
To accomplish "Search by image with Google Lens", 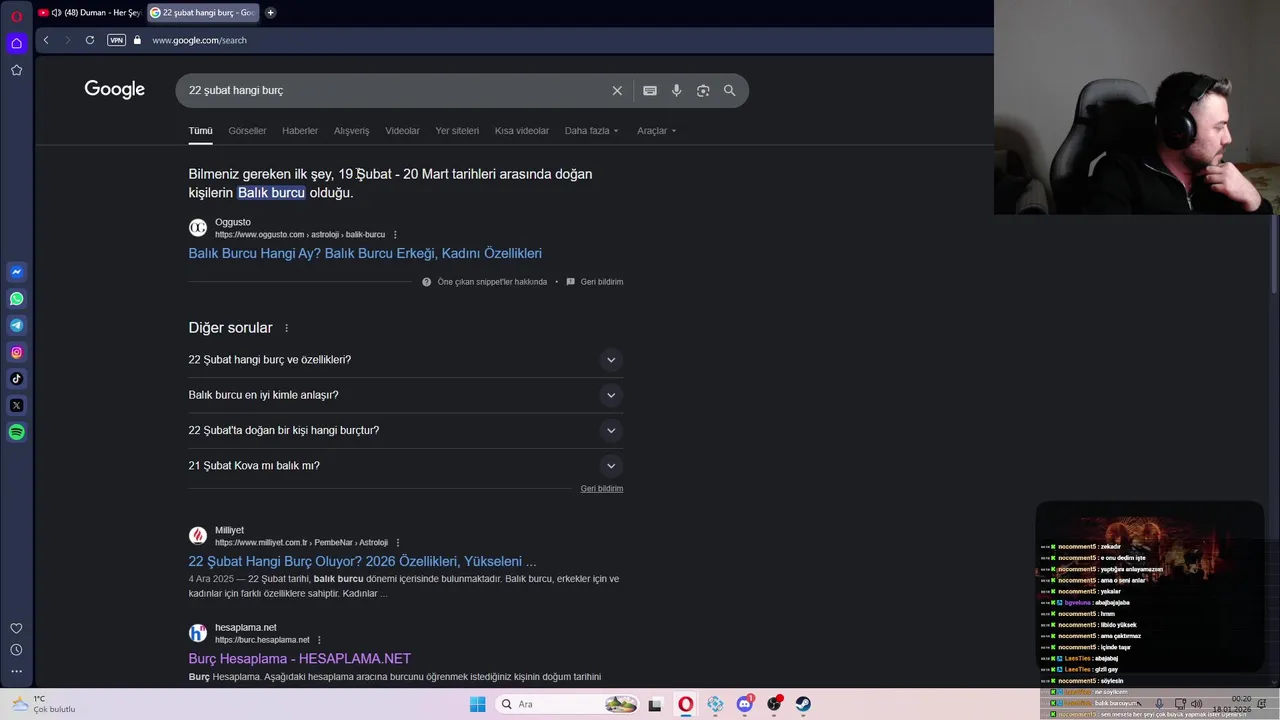I will 703,90.
